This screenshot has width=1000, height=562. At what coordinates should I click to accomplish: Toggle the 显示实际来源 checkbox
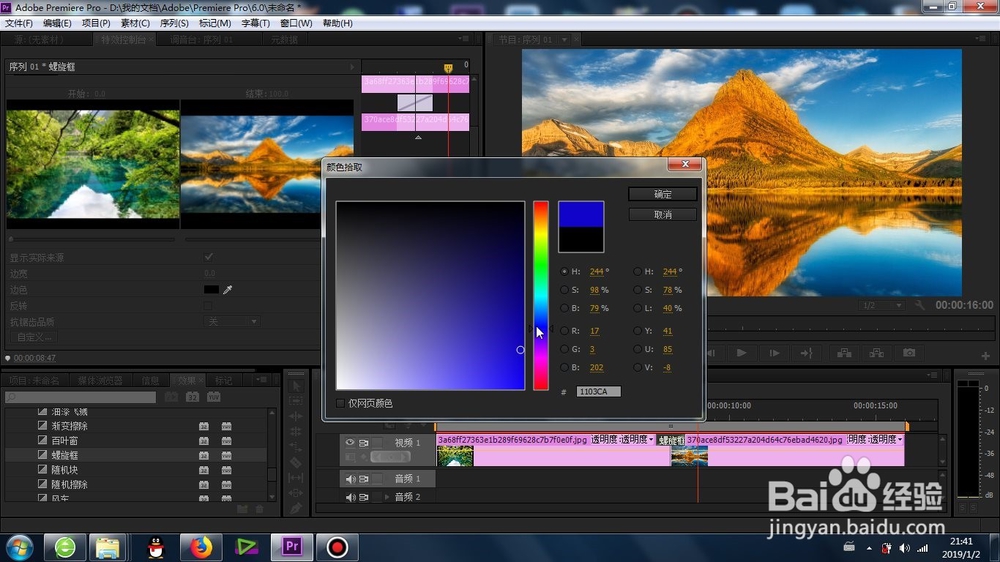click(x=209, y=257)
